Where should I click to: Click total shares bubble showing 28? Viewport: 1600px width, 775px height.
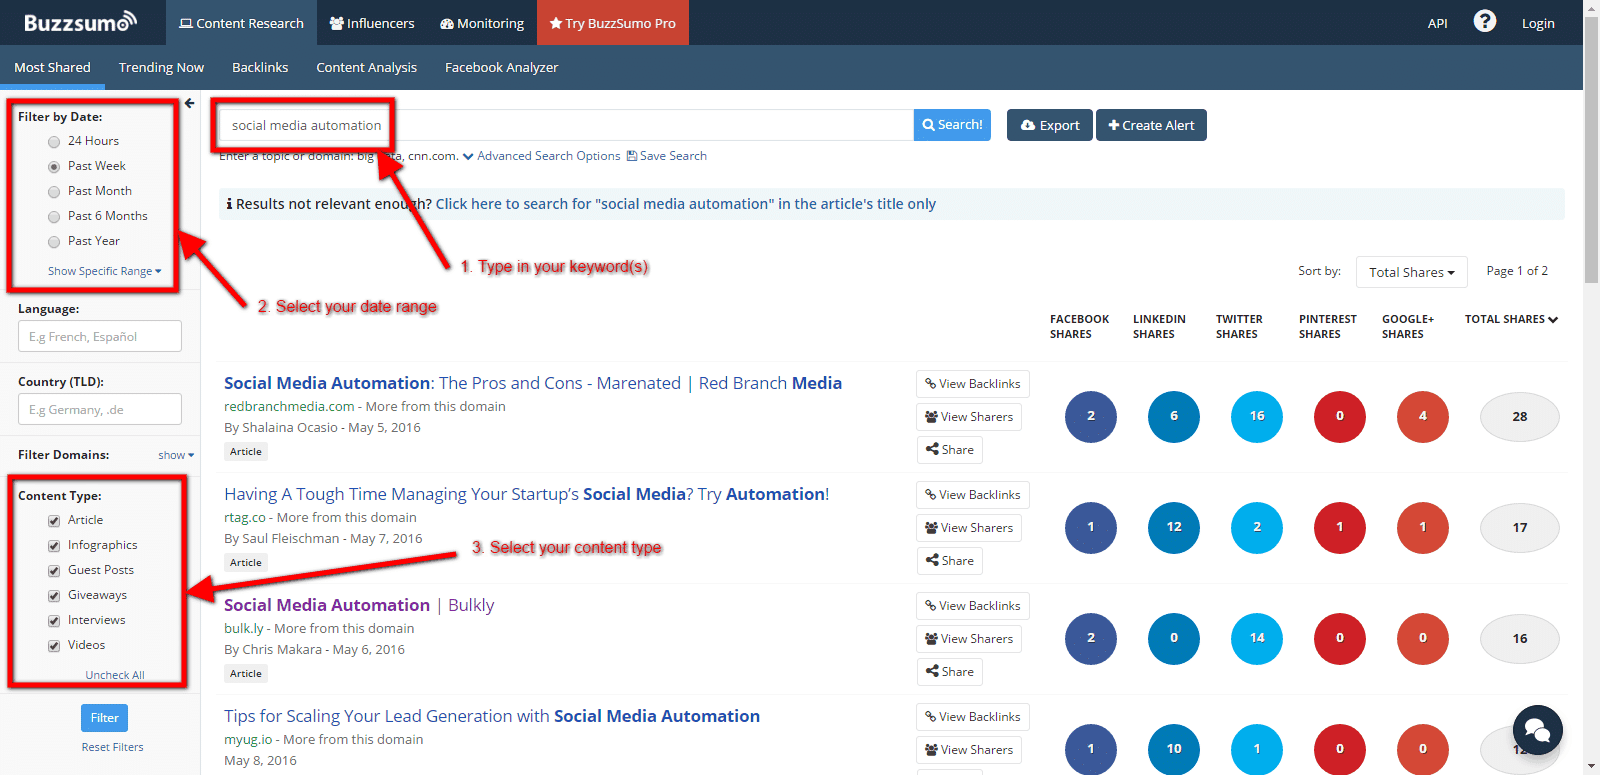1520,417
